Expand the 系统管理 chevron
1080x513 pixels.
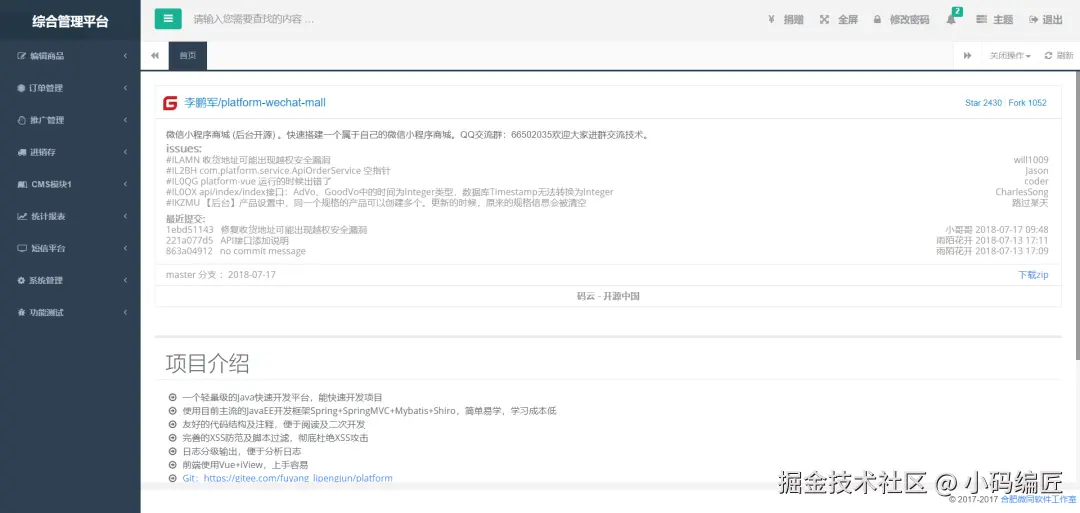125,280
